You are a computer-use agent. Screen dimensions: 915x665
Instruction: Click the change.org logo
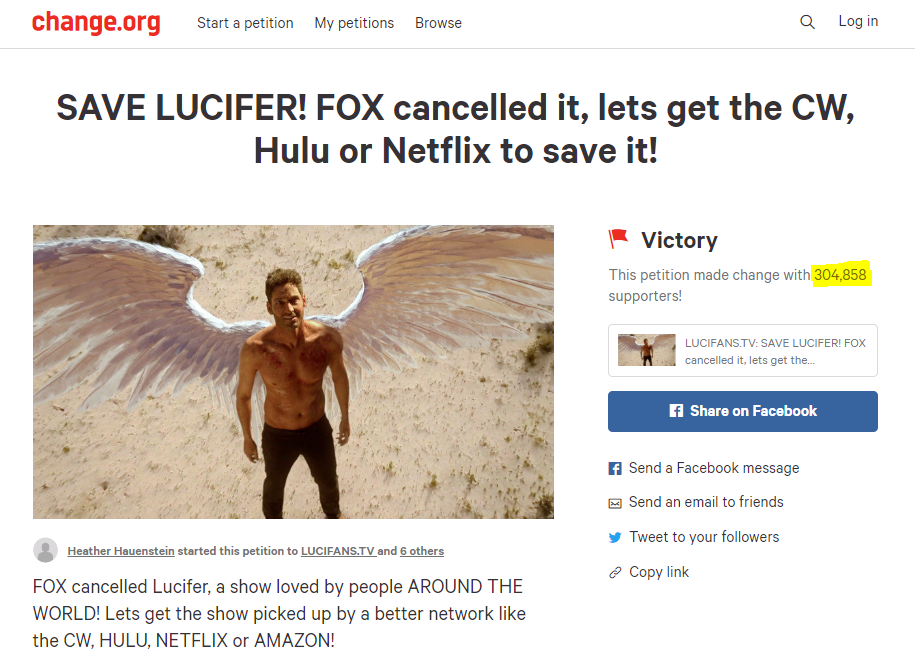point(96,22)
